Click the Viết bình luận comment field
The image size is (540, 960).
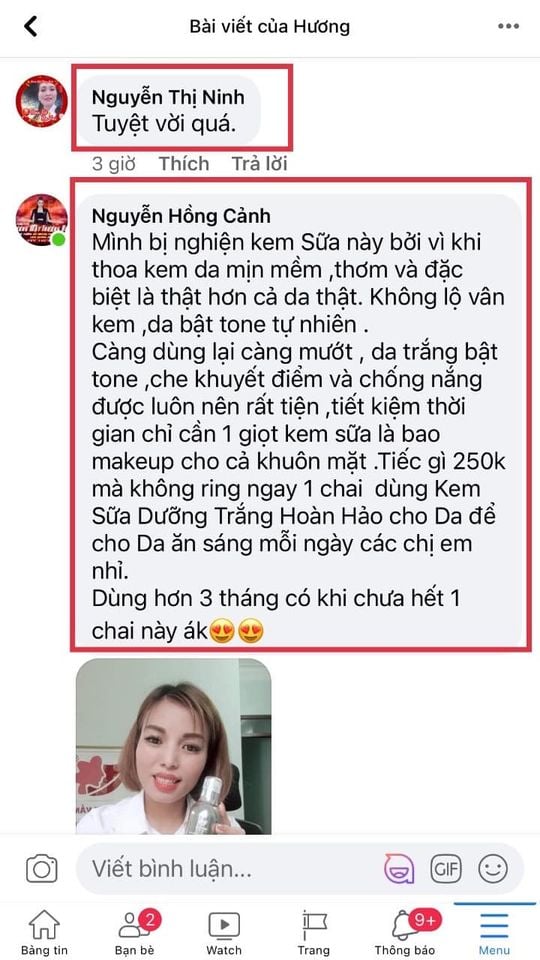(x=233, y=868)
